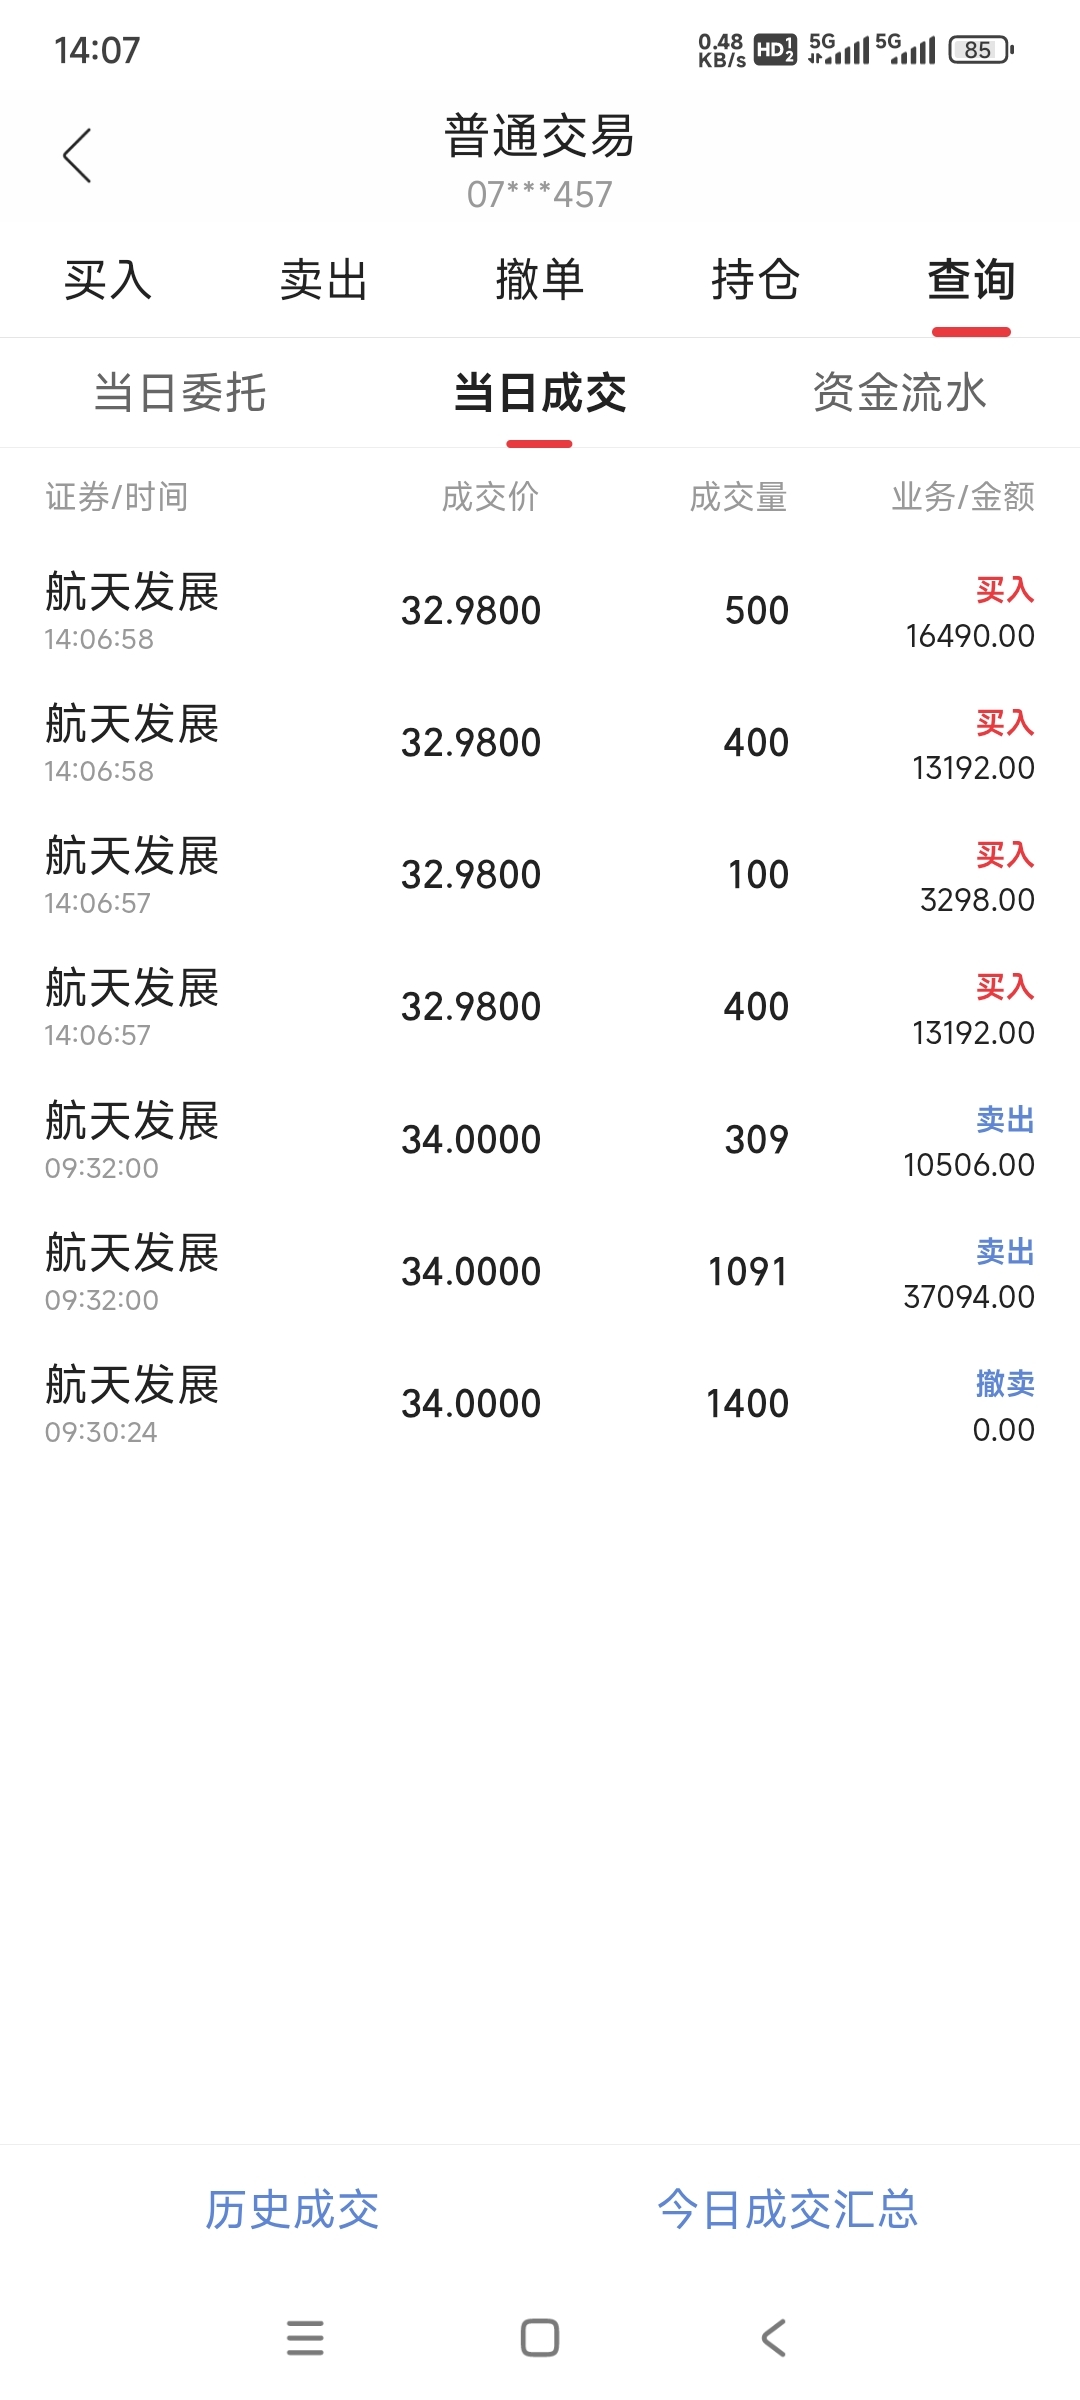The height and width of the screenshot is (2400, 1080).
Task: Open the 撤卖 1400-share record
Action: [540, 1404]
